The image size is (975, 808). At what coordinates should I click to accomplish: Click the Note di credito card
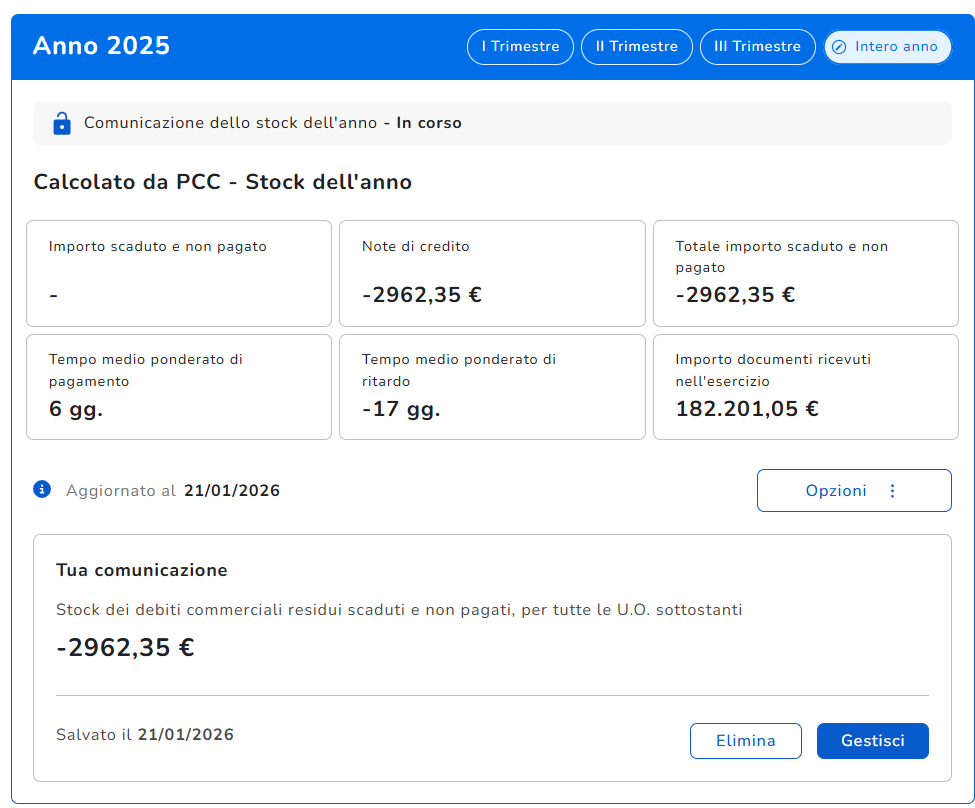tap(492, 273)
